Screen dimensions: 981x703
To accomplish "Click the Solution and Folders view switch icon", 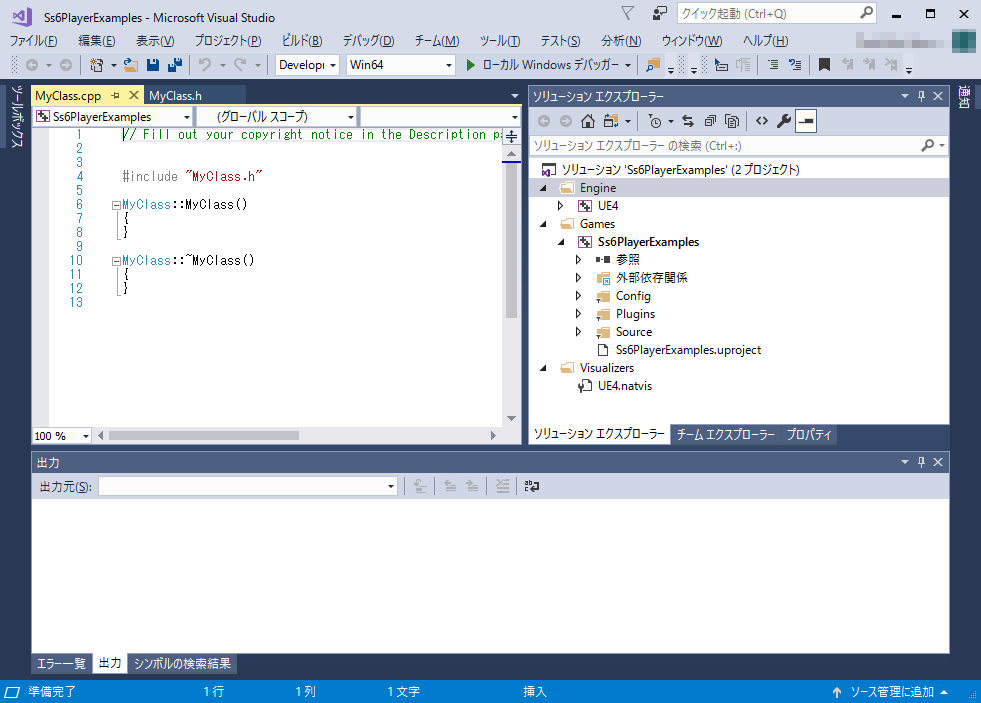I will (x=611, y=121).
